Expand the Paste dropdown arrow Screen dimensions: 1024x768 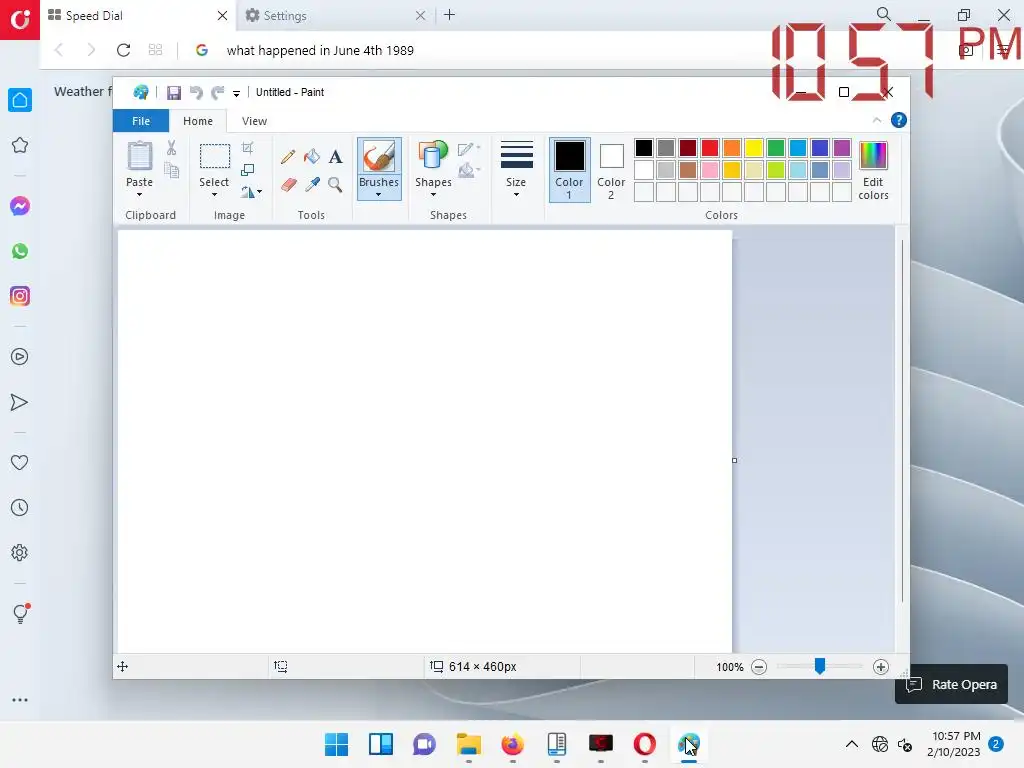pos(139,195)
